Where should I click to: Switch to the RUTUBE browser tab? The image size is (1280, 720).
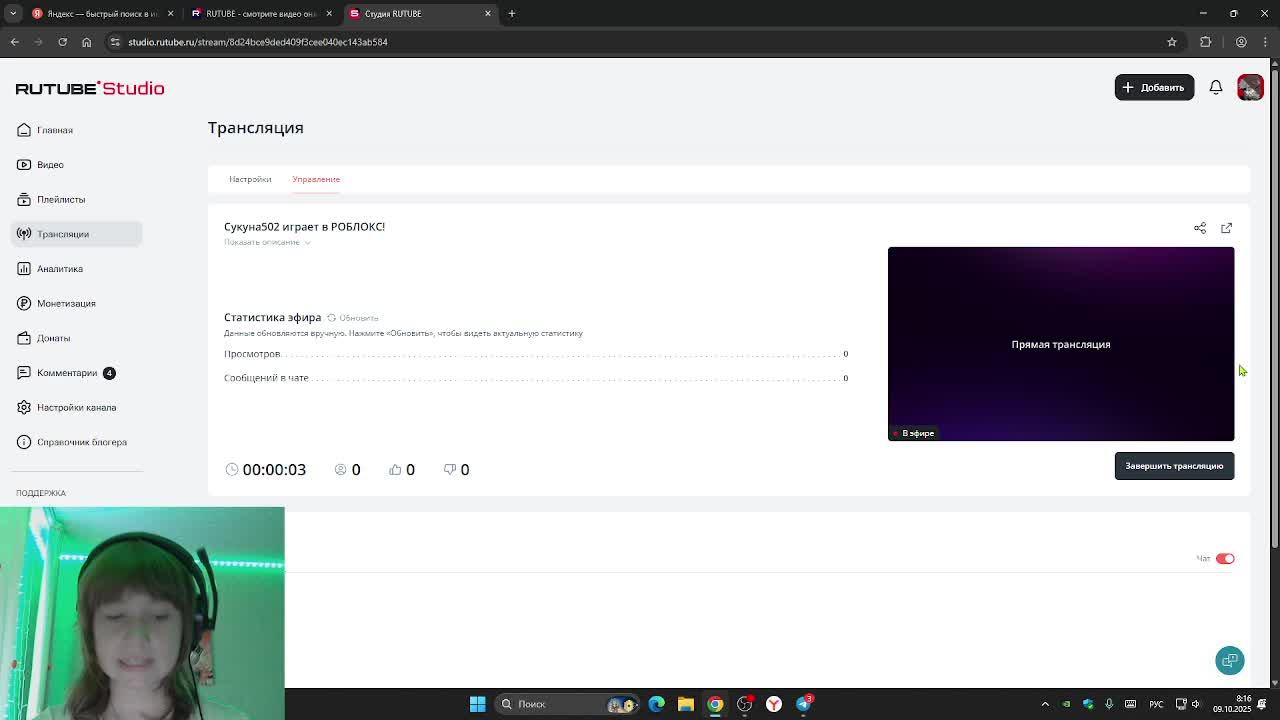262,13
